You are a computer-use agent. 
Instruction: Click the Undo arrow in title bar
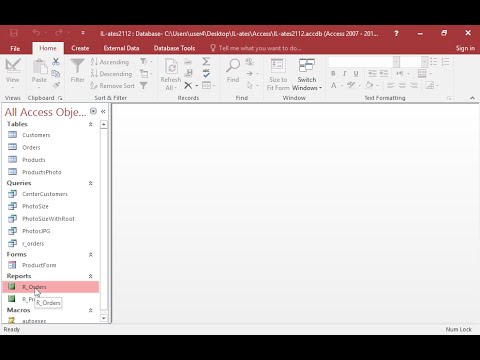(36, 33)
